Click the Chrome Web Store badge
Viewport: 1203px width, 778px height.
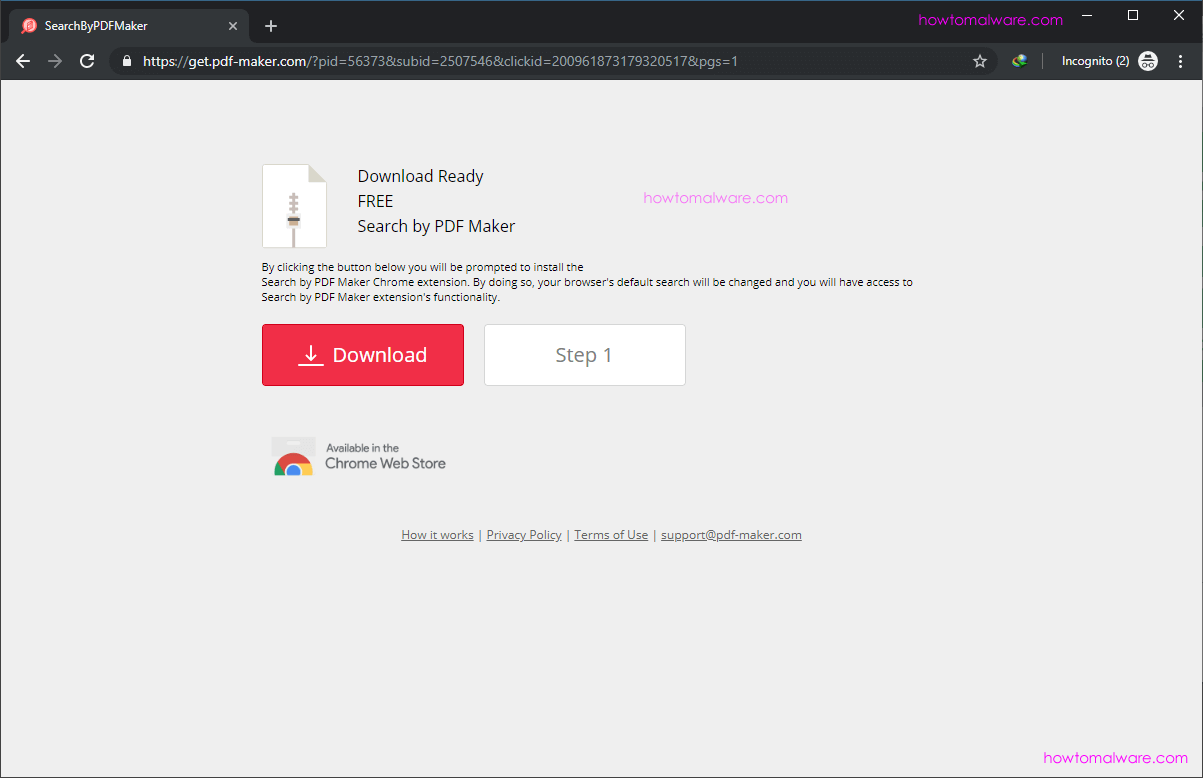click(359, 456)
